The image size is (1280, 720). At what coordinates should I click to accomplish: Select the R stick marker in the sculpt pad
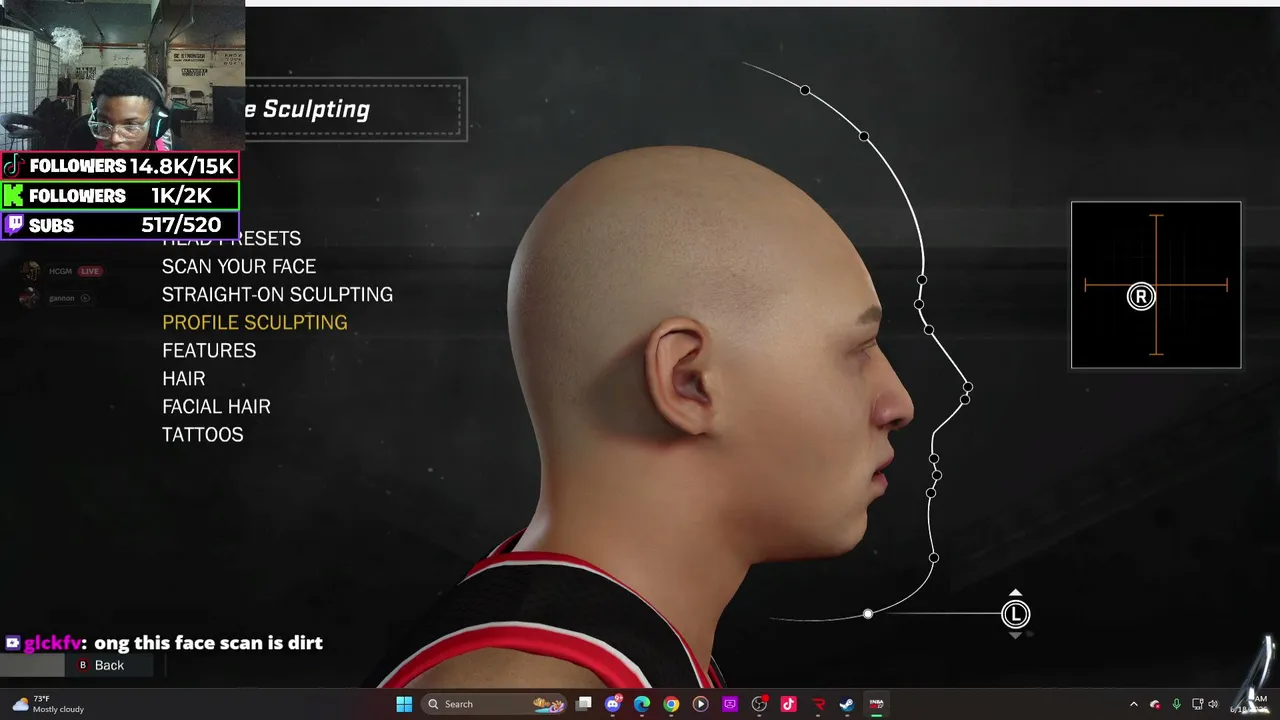tap(1141, 296)
